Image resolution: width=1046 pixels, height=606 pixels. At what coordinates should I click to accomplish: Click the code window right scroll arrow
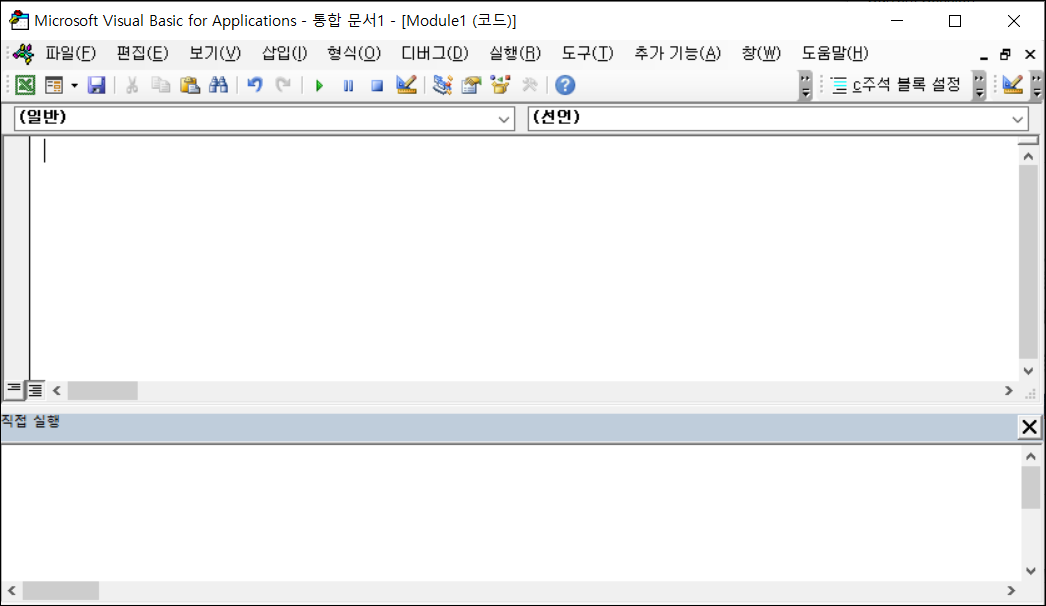tap(1009, 390)
